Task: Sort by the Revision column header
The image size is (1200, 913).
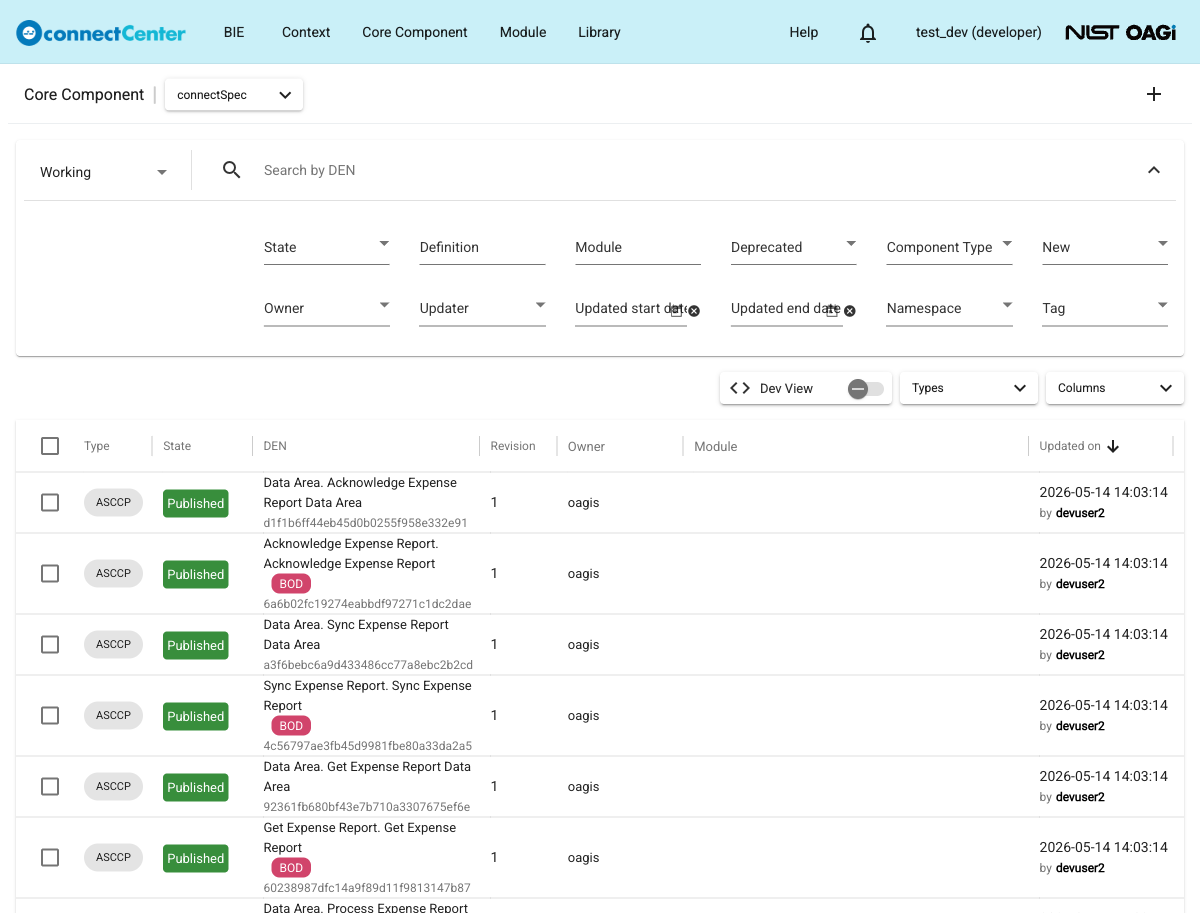Action: [513, 446]
